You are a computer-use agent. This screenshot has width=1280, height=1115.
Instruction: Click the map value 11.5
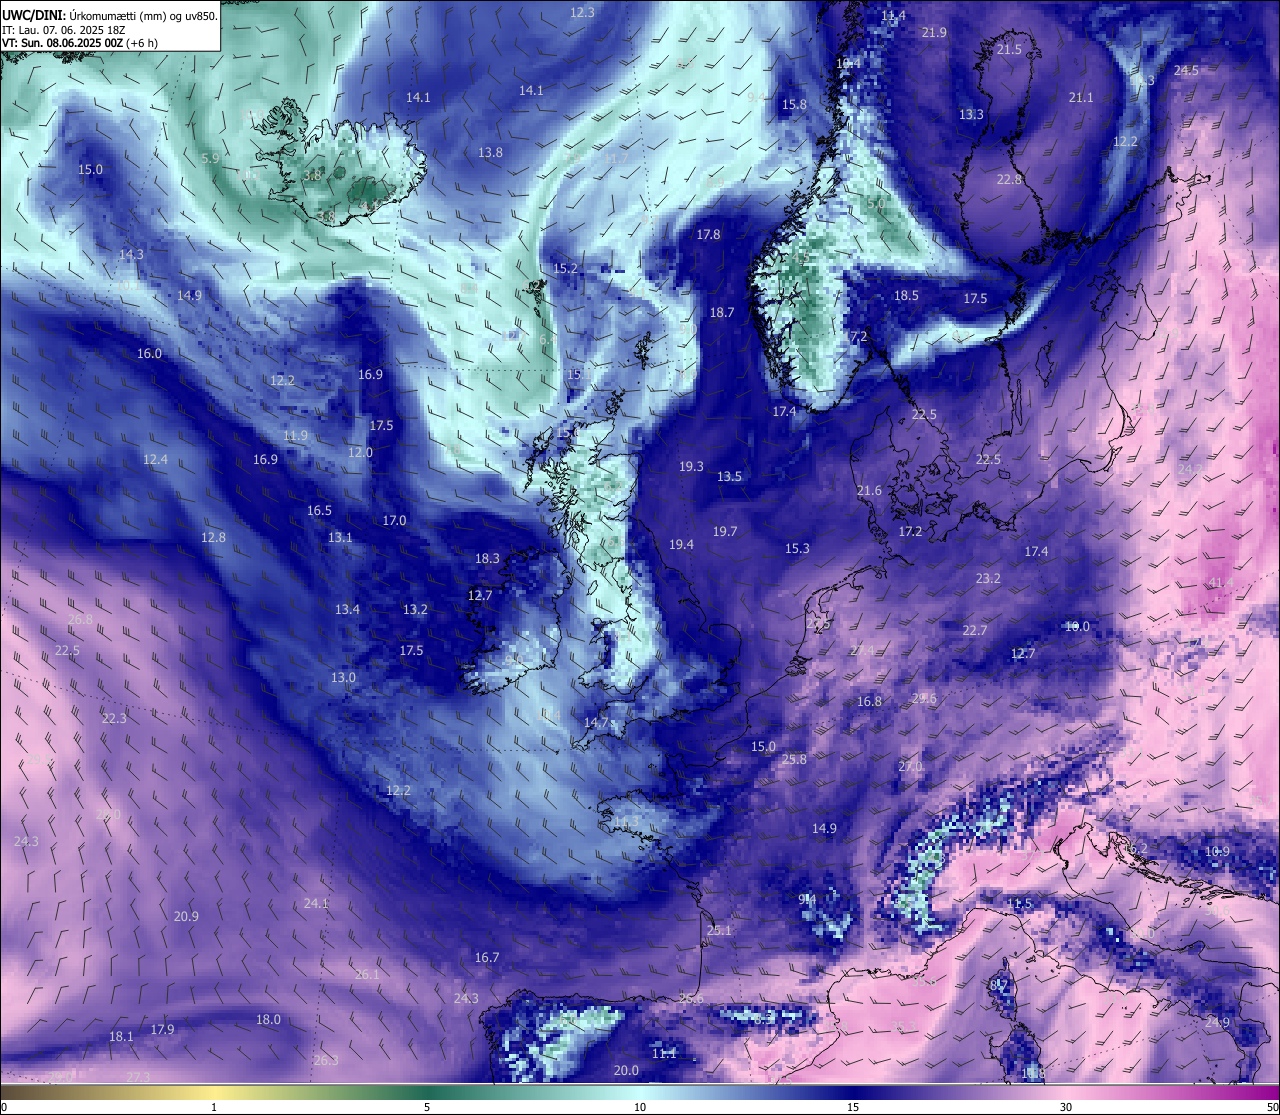(x=1019, y=903)
